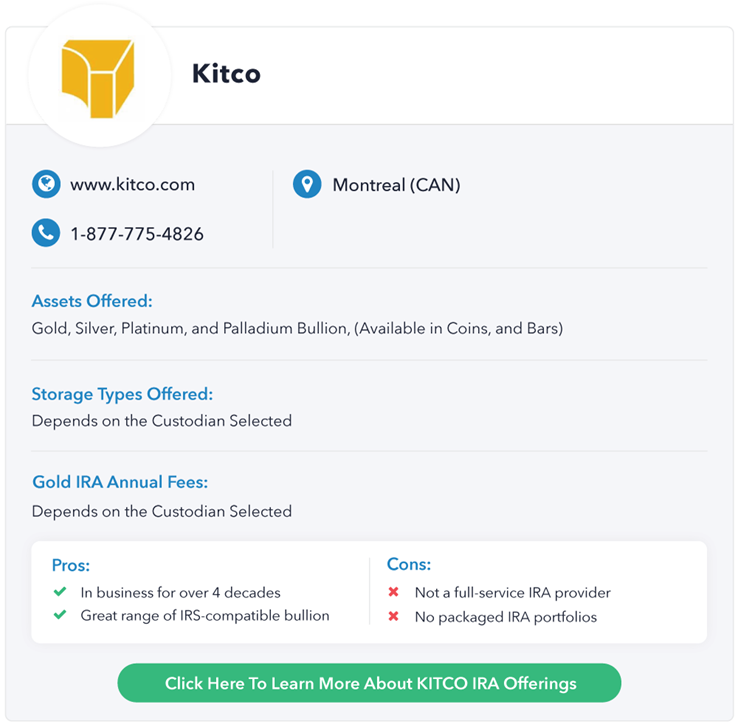
Task: Click the 'Gold IRA Annual Fees:' heading
Action: (x=120, y=482)
